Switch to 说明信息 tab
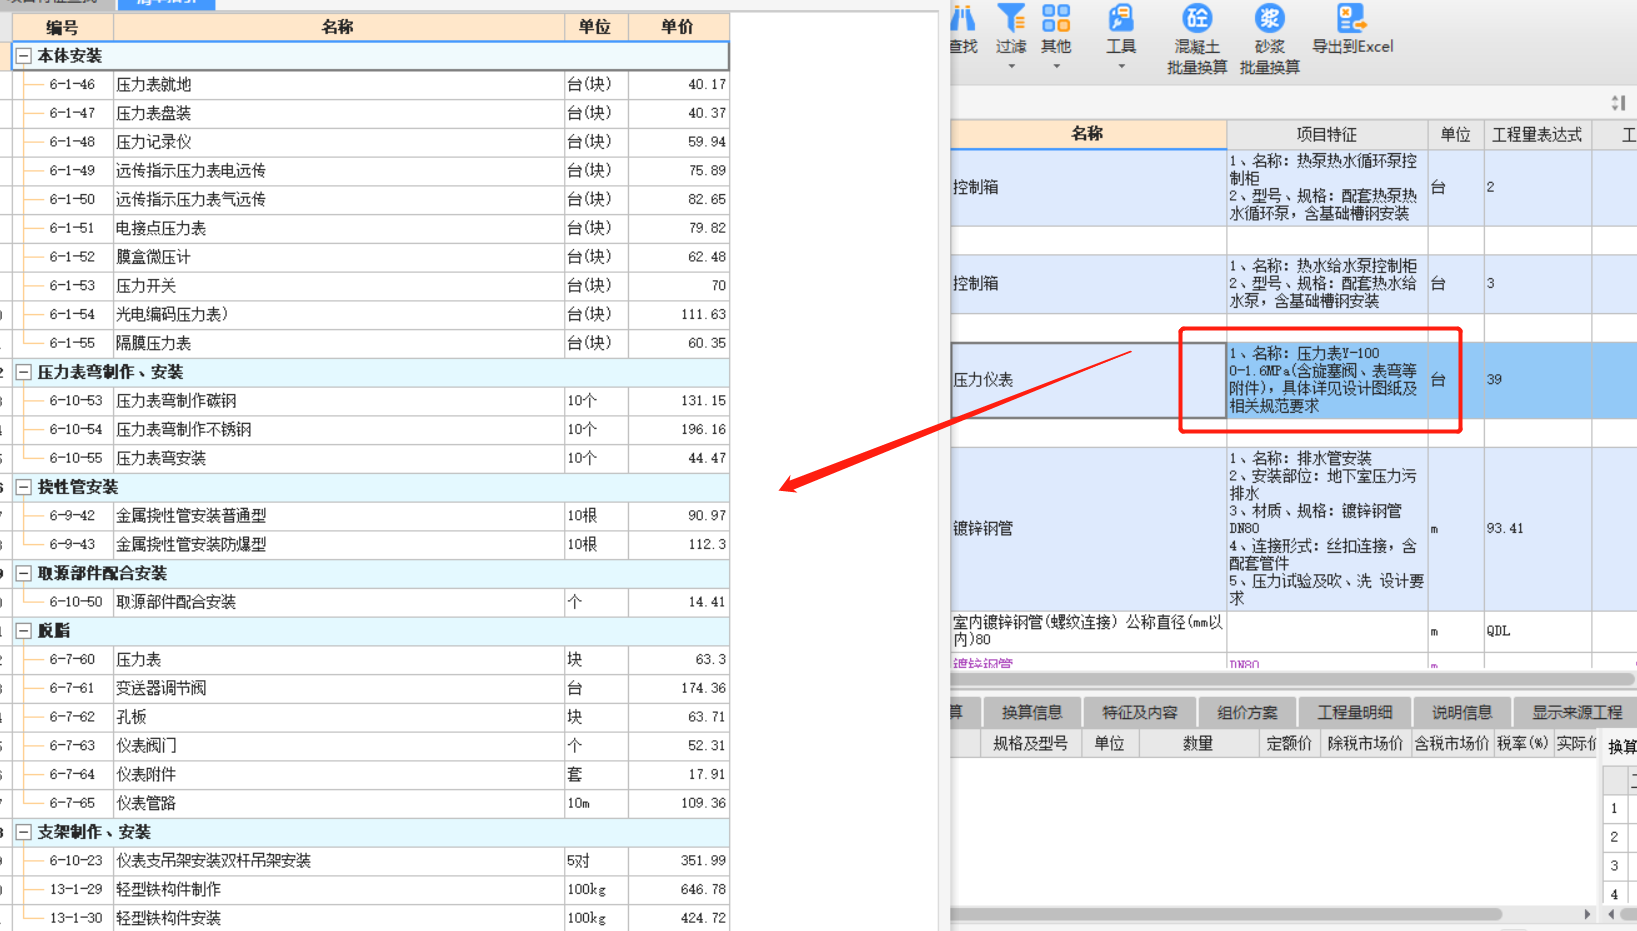The width and height of the screenshot is (1637, 931). pyautogui.click(x=1461, y=712)
